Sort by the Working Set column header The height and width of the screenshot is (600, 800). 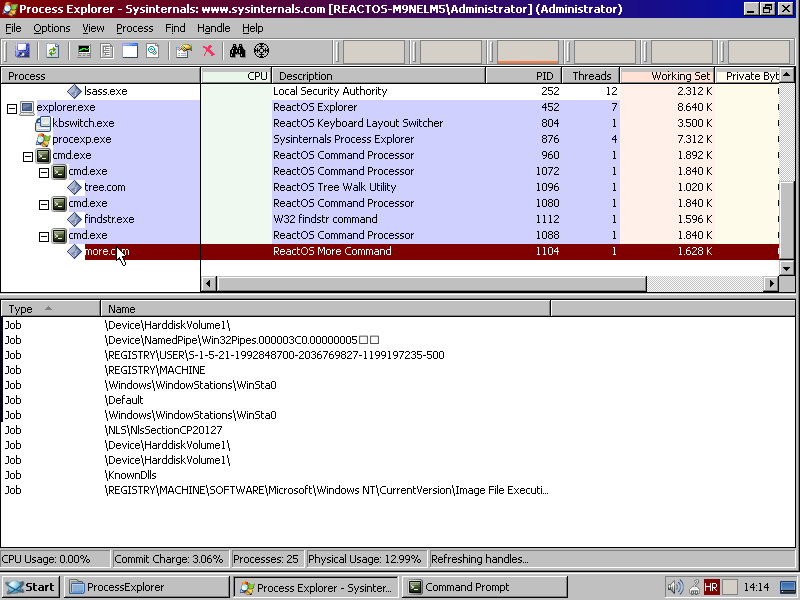pyautogui.click(x=667, y=76)
